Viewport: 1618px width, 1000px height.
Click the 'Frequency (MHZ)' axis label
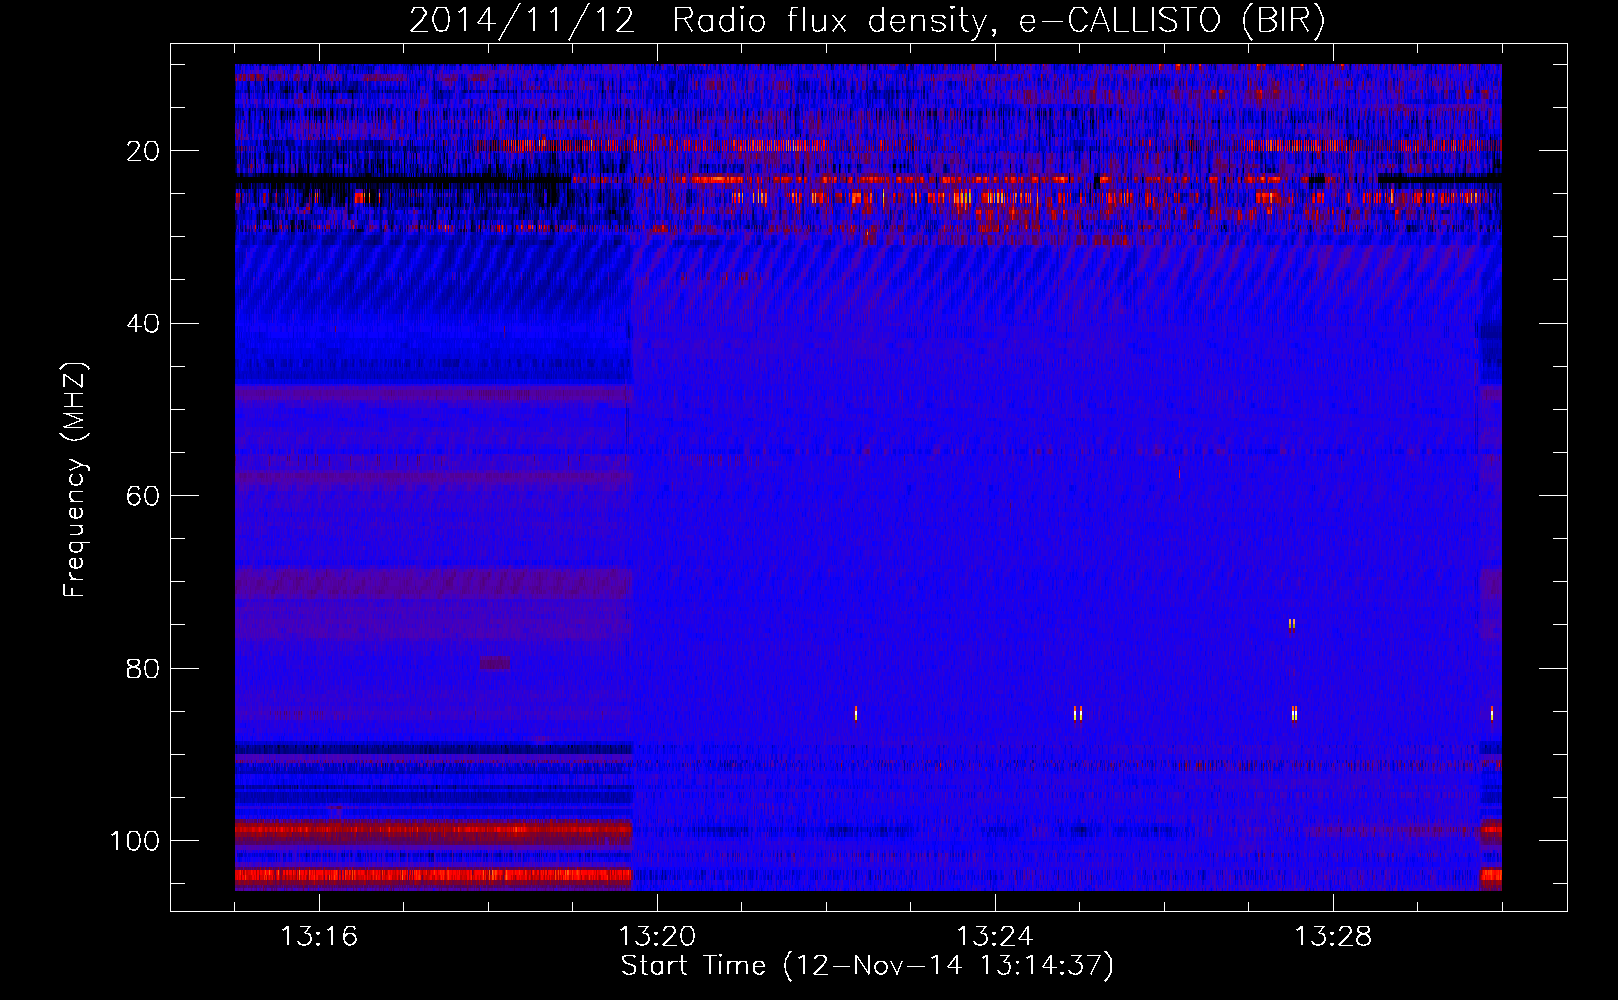[x=75, y=480]
